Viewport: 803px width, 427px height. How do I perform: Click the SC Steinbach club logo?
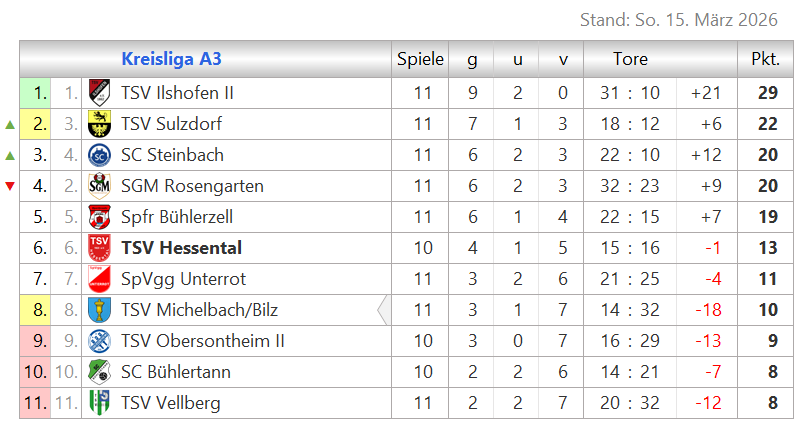(x=99, y=155)
